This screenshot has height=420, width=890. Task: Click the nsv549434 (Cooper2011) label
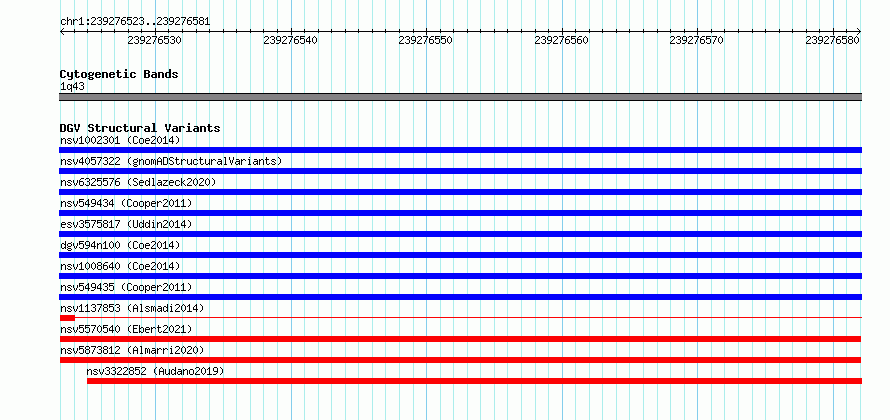coord(126,203)
